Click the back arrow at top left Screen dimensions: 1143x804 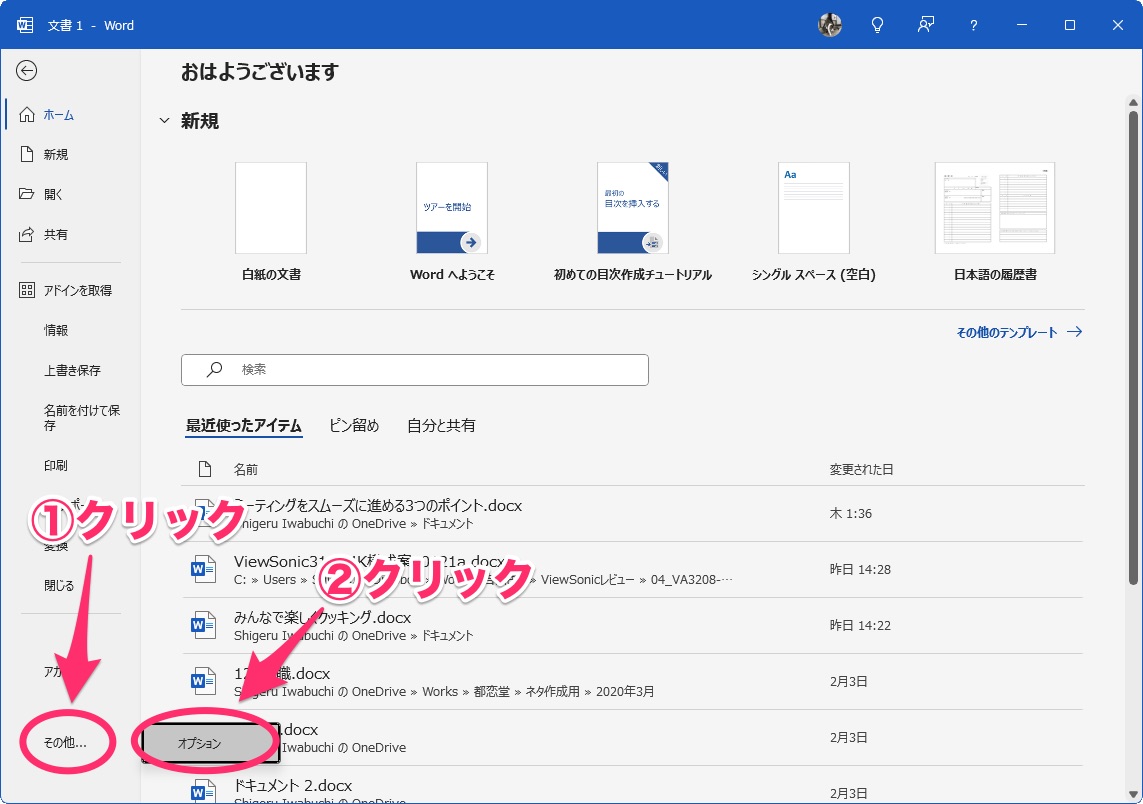coord(28,71)
